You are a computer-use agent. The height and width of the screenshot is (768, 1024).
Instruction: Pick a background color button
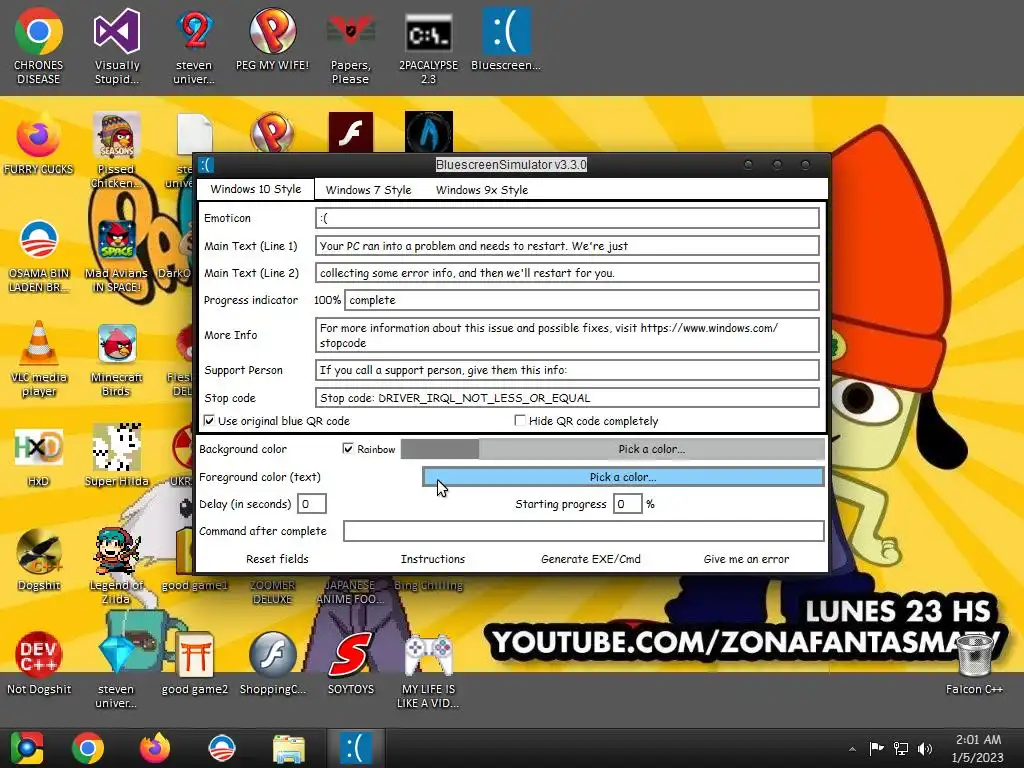tap(651, 449)
